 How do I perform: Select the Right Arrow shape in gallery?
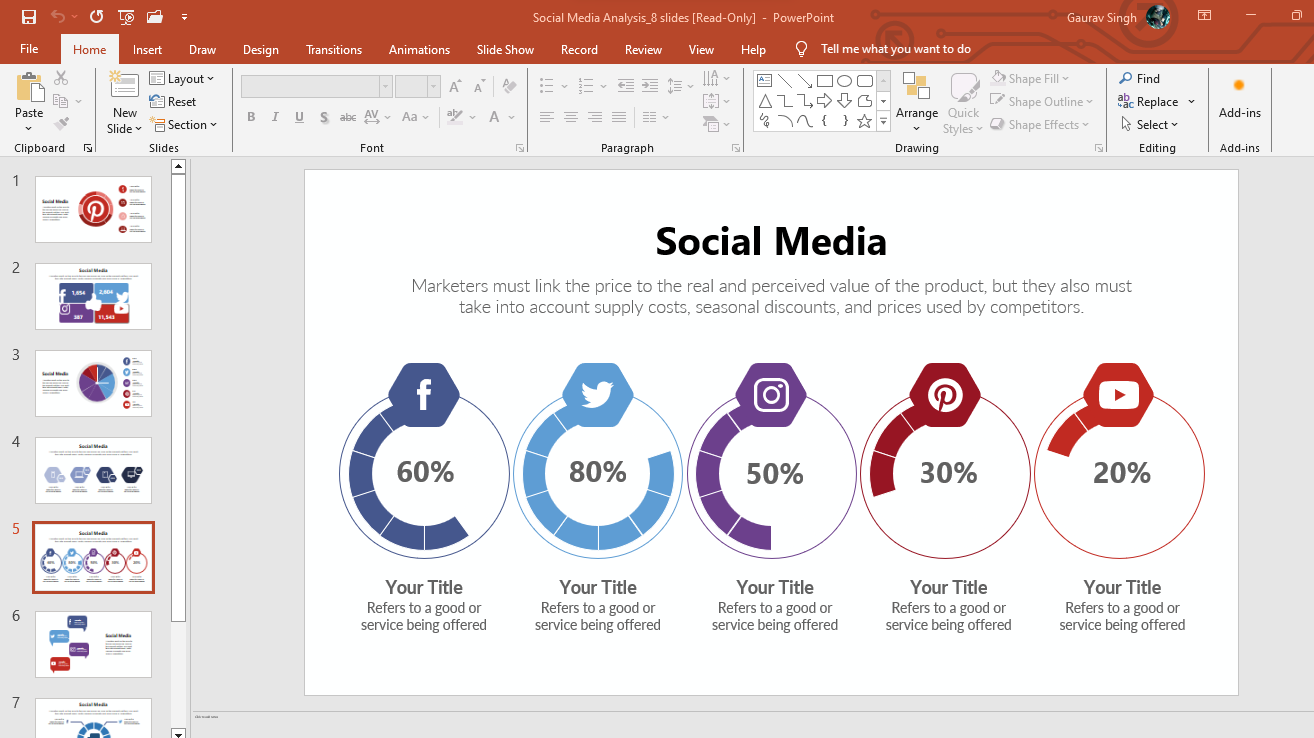(825, 101)
